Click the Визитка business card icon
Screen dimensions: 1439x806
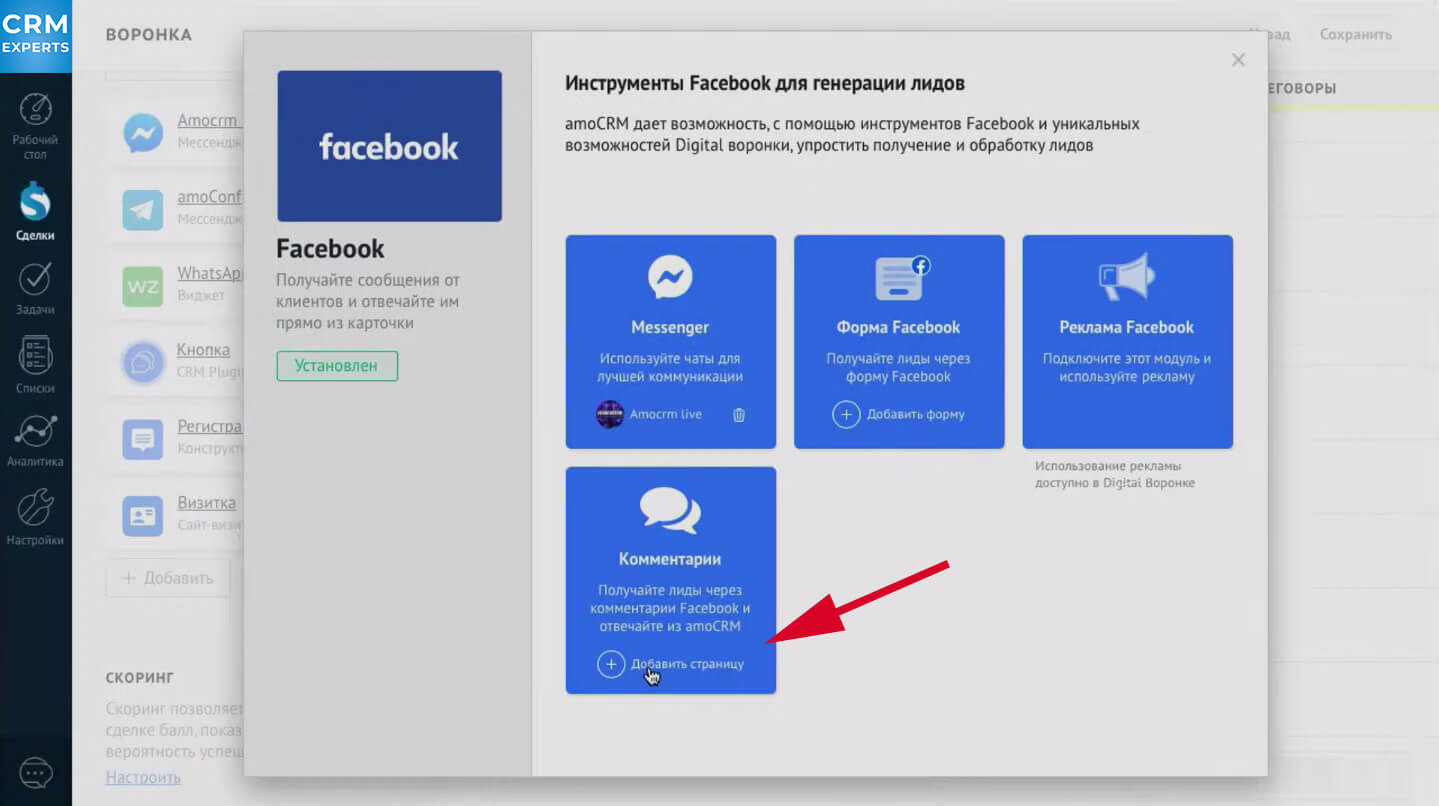pyautogui.click(x=143, y=517)
